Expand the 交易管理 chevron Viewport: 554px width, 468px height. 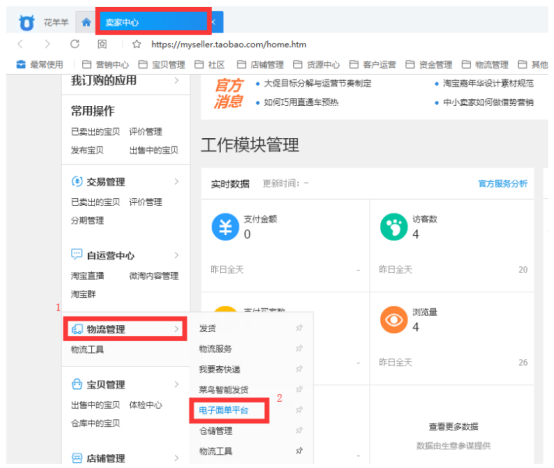pos(176,182)
